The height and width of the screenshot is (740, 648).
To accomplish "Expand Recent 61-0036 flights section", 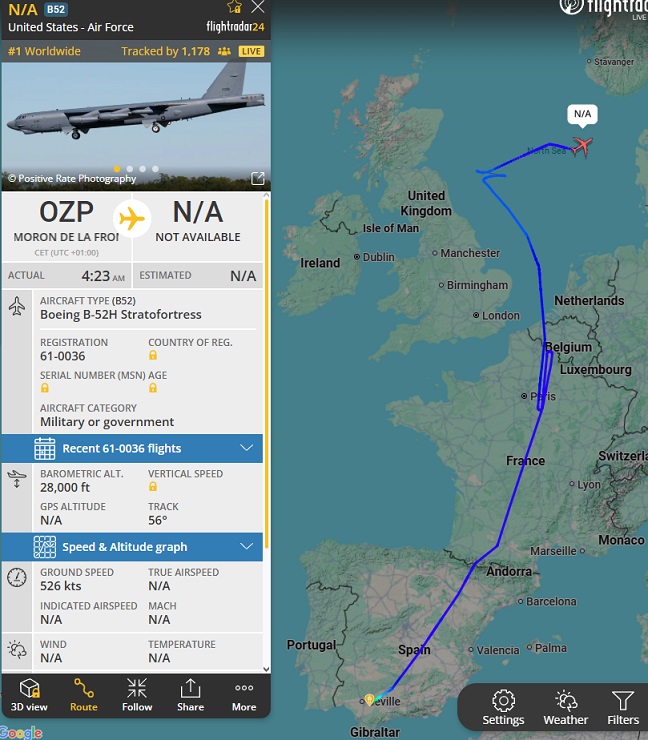I will 247,448.
